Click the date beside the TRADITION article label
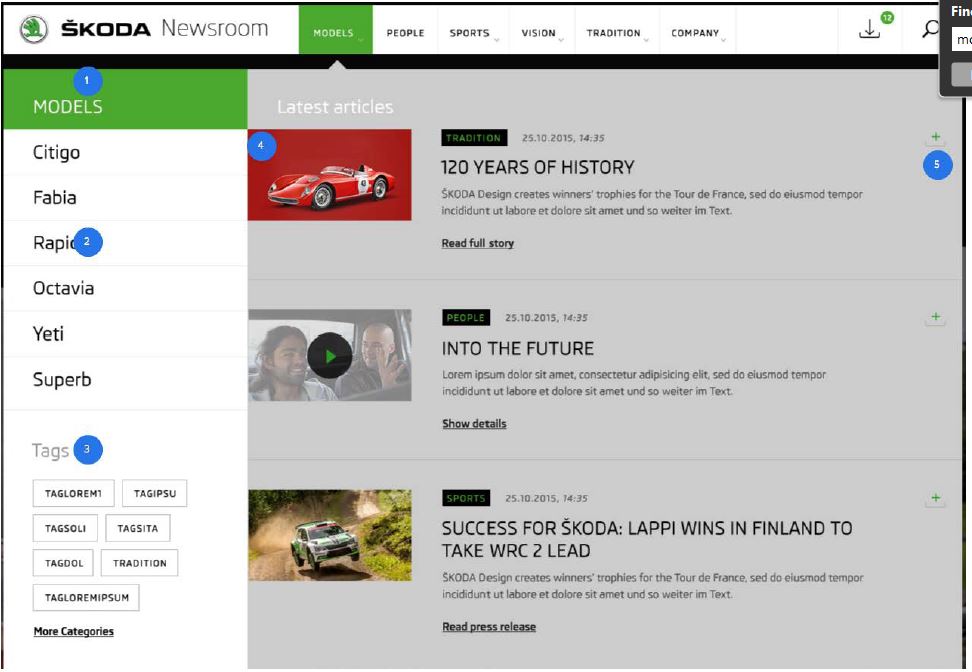972x672 pixels. point(563,138)
